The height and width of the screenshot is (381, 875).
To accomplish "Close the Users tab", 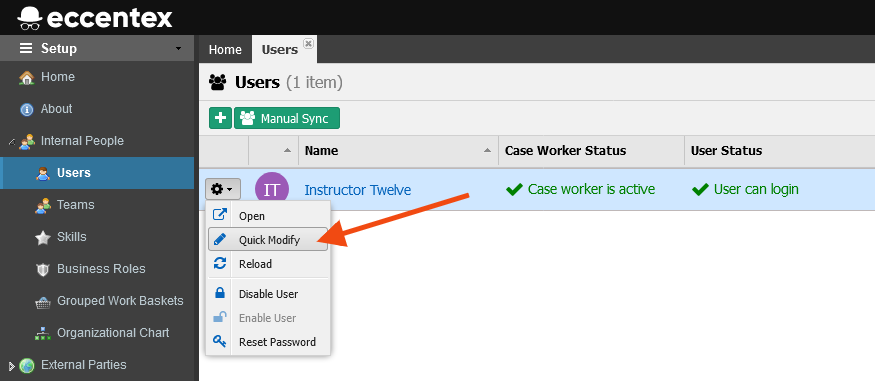I will (308, 44).
